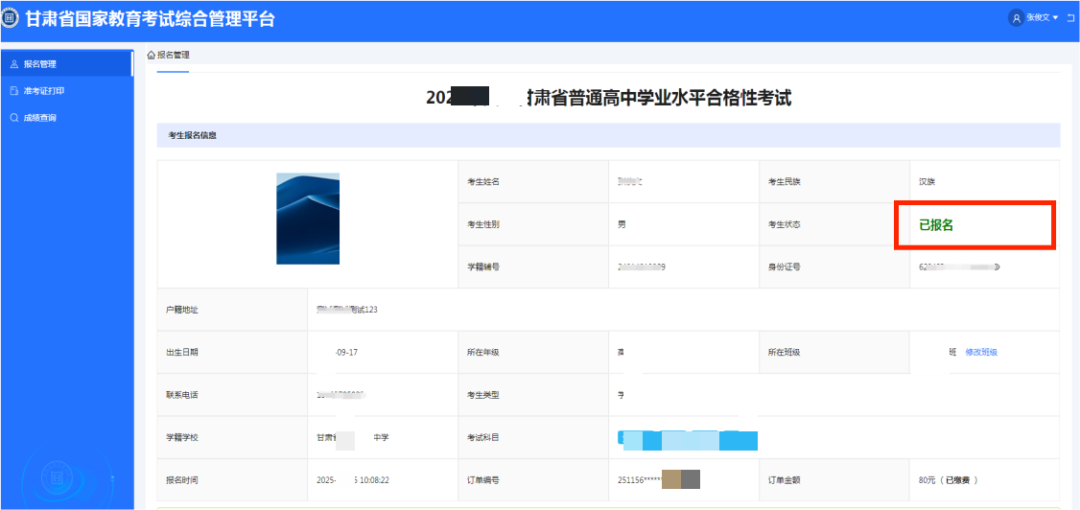
Task: Click the candidate photo thumbnail
Action: click(x=308, y=218)
